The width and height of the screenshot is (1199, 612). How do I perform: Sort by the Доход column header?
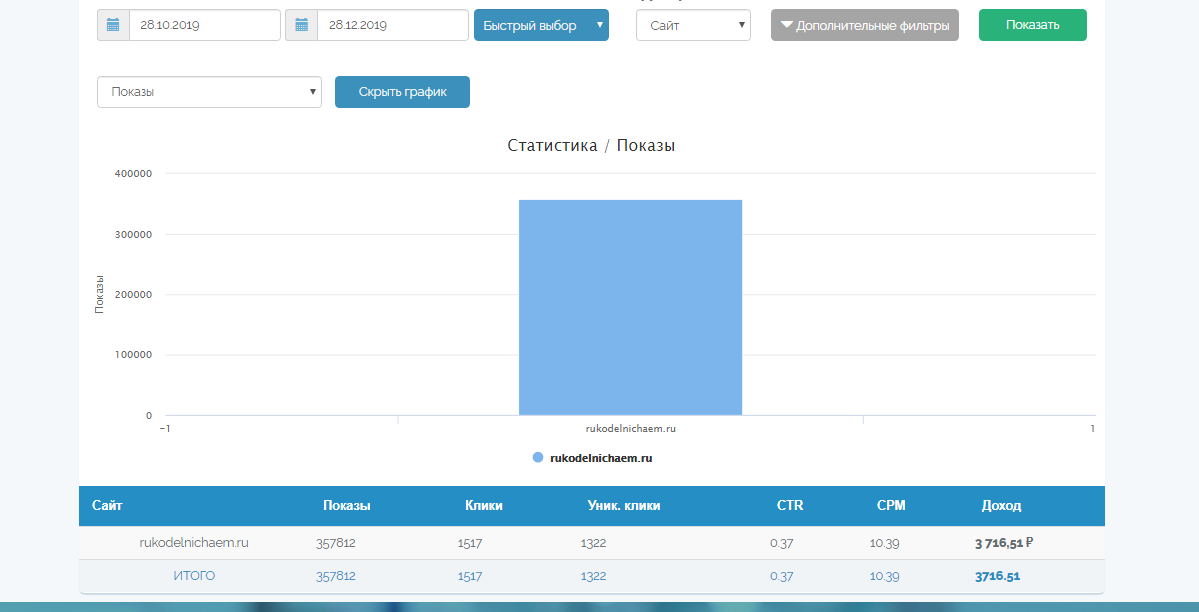click(x=1002, y=506)
